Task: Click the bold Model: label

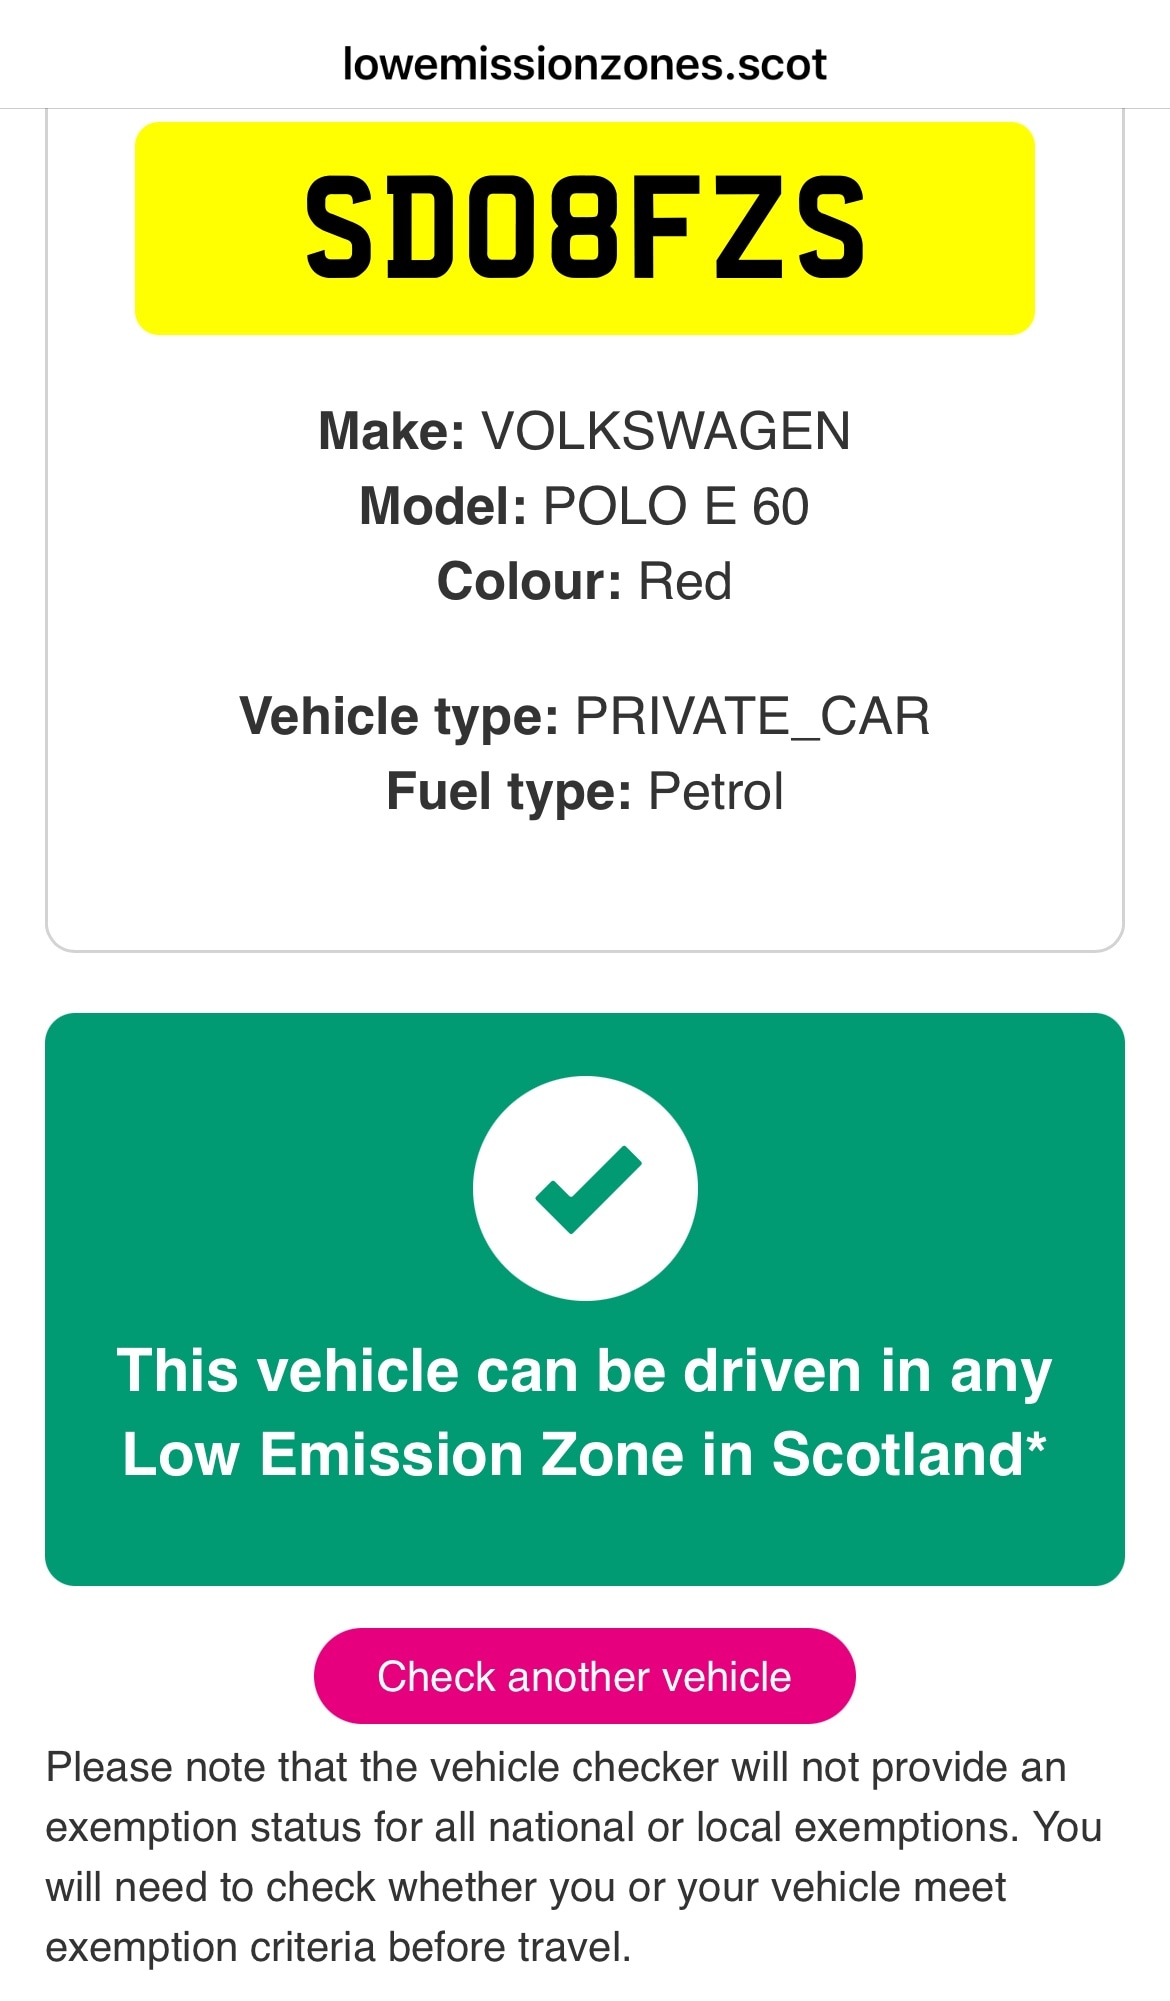Action: click(x=443, y=506)
